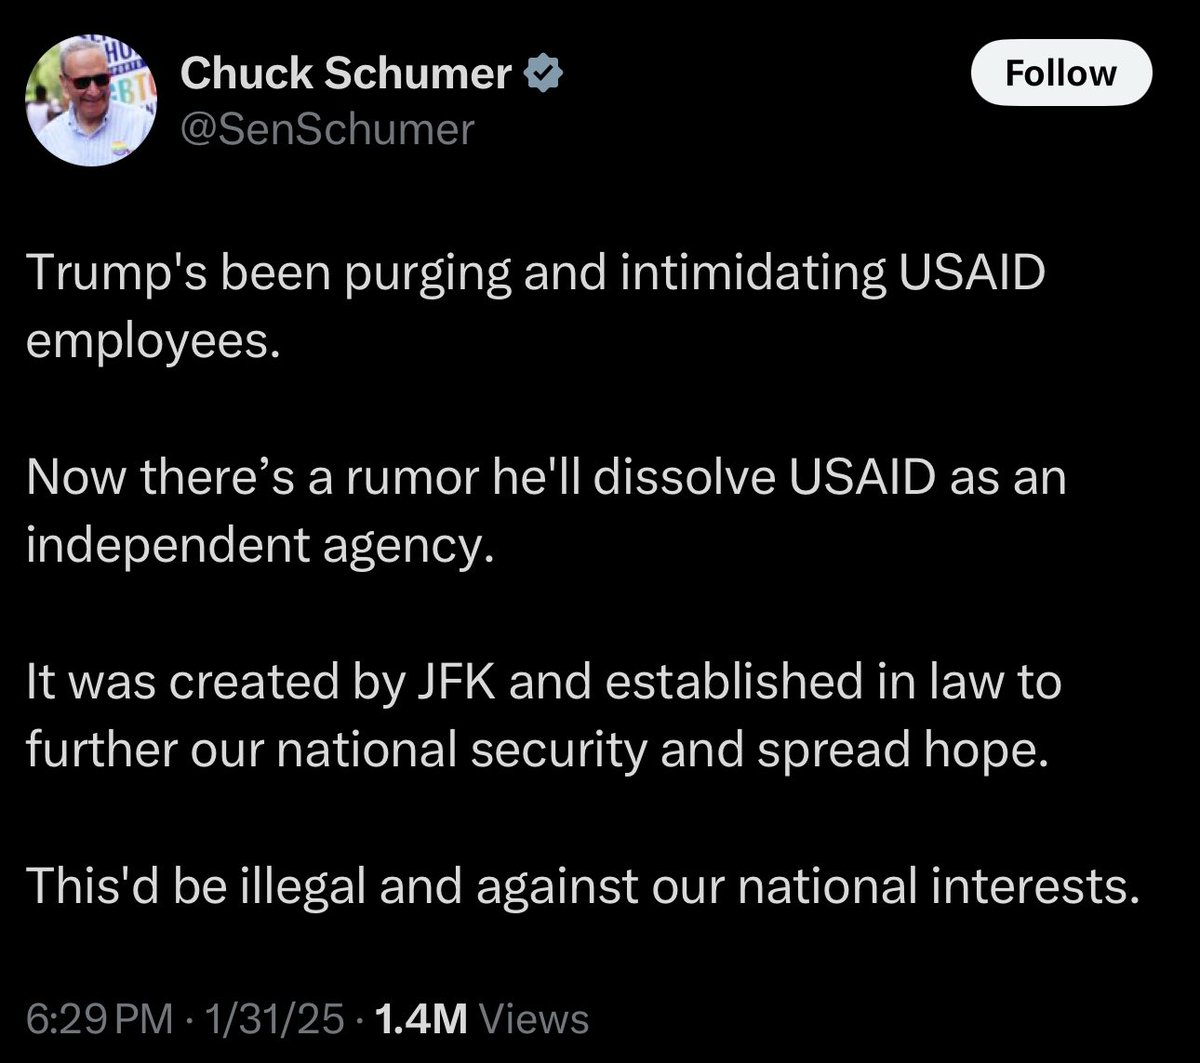Click the "Chuck Schumer" display name

(x=346, y=73)
